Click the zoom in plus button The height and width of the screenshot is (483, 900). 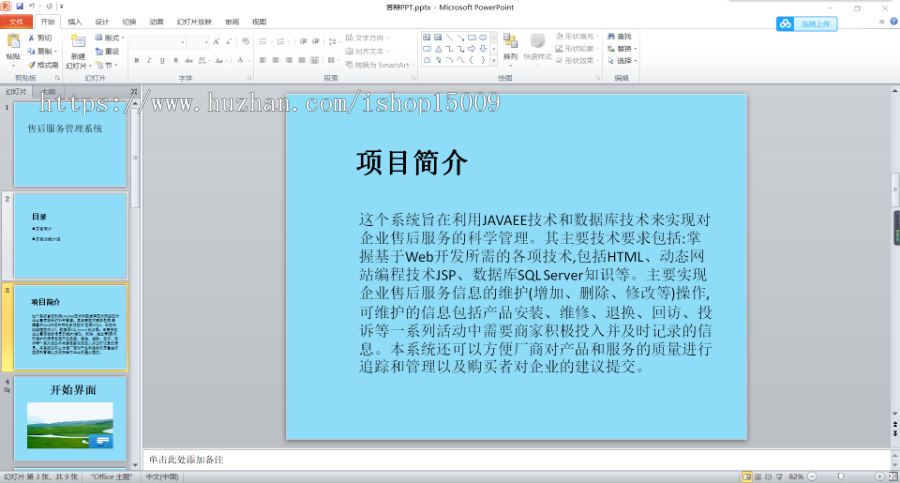point(879,477)
